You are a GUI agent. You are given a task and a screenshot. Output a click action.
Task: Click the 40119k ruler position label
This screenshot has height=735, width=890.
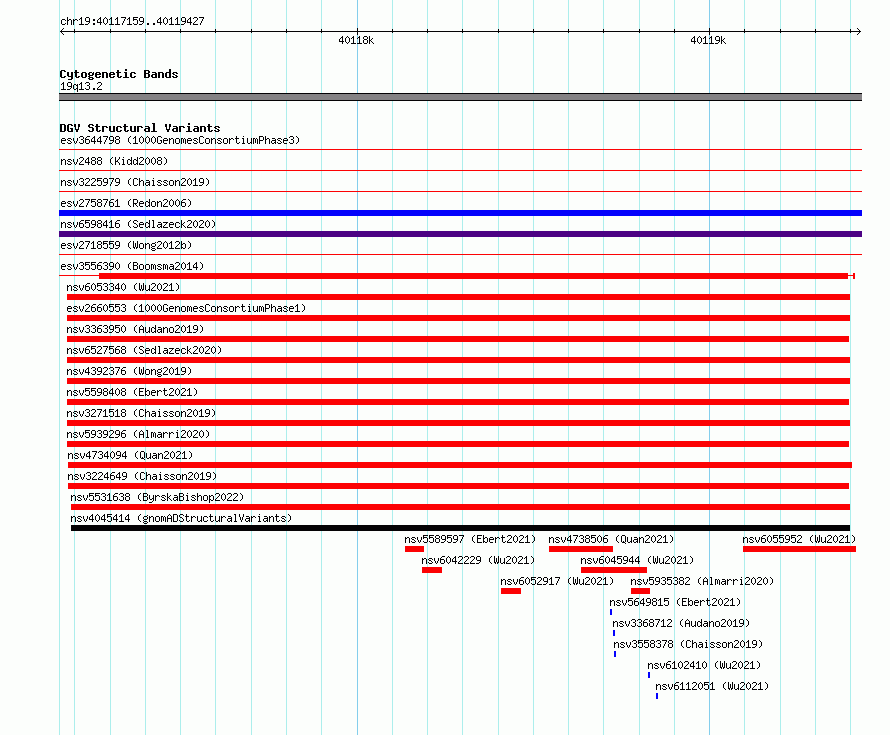click(x=708, y=40)
